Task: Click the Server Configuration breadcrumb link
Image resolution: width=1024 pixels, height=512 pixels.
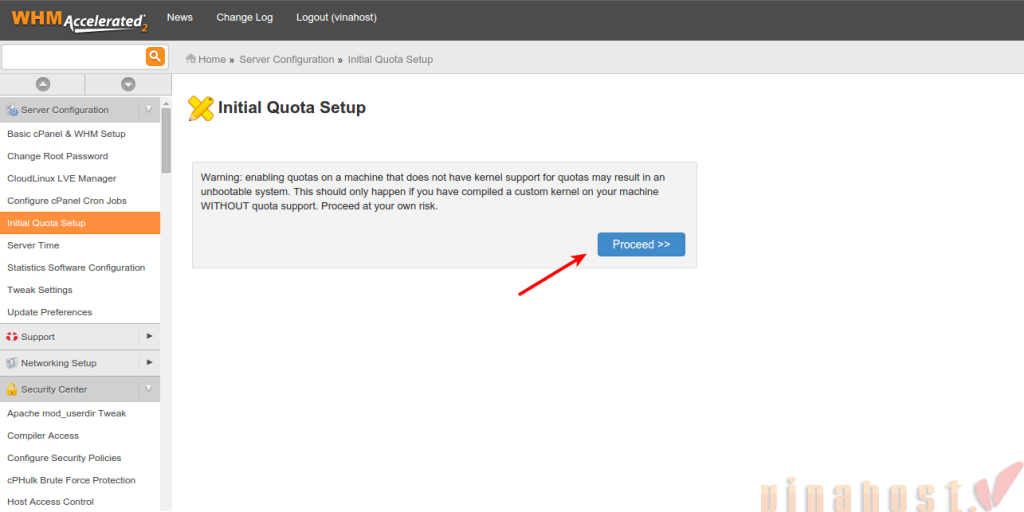Action: pos(287,59)
